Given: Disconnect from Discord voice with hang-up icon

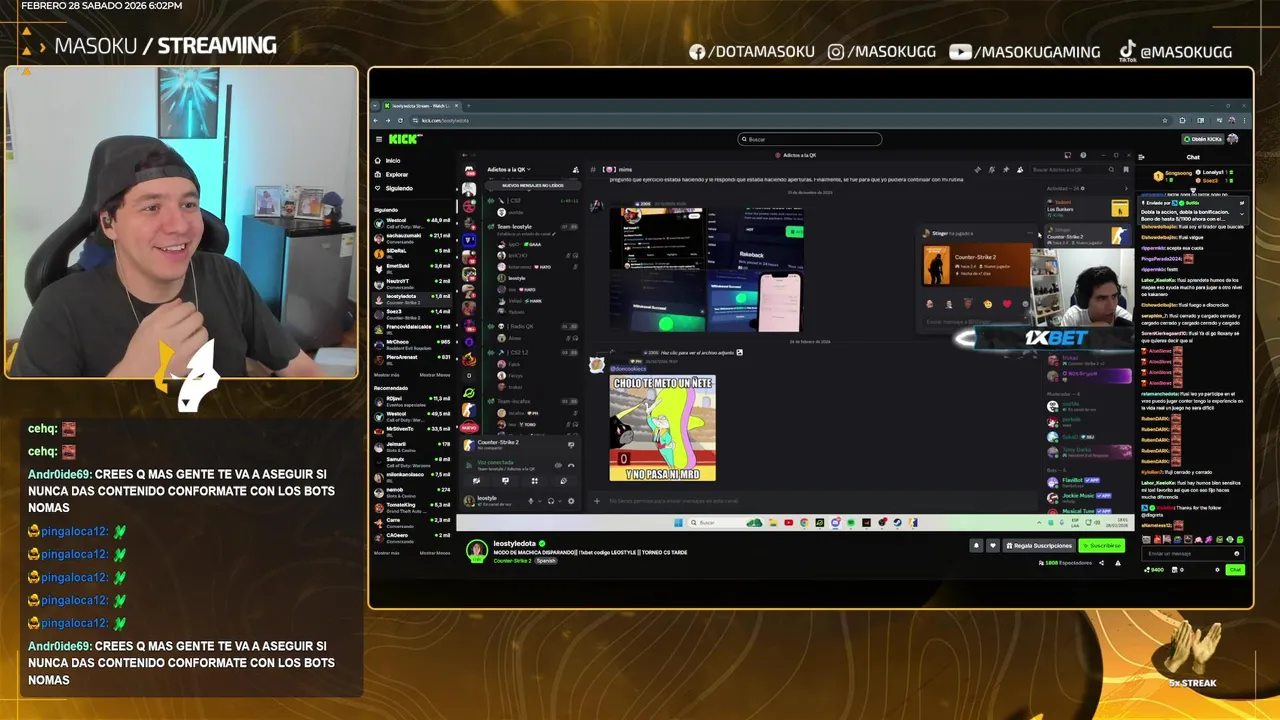Looking at the screenshot, I should [x=571, y=465].
